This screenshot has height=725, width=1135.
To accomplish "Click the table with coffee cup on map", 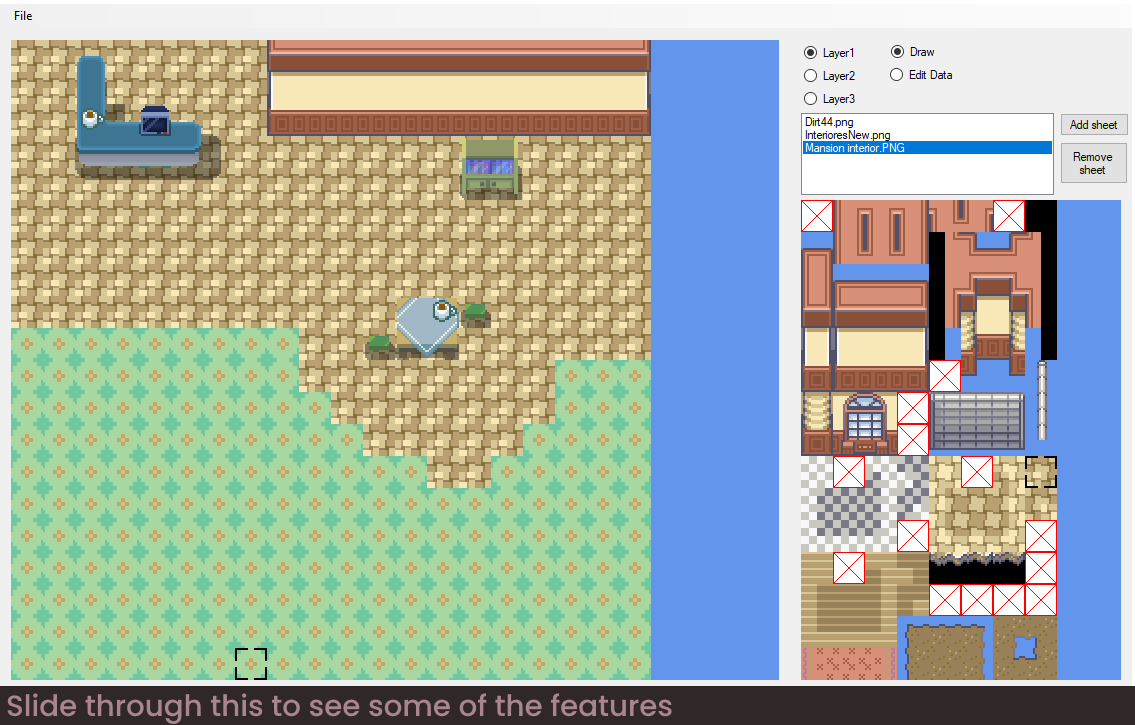I will point(427,327).
